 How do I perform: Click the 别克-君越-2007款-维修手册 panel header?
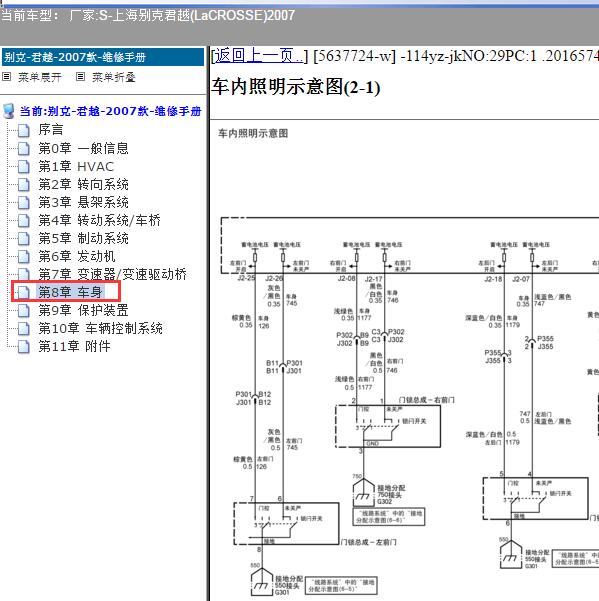click(103, 57)
